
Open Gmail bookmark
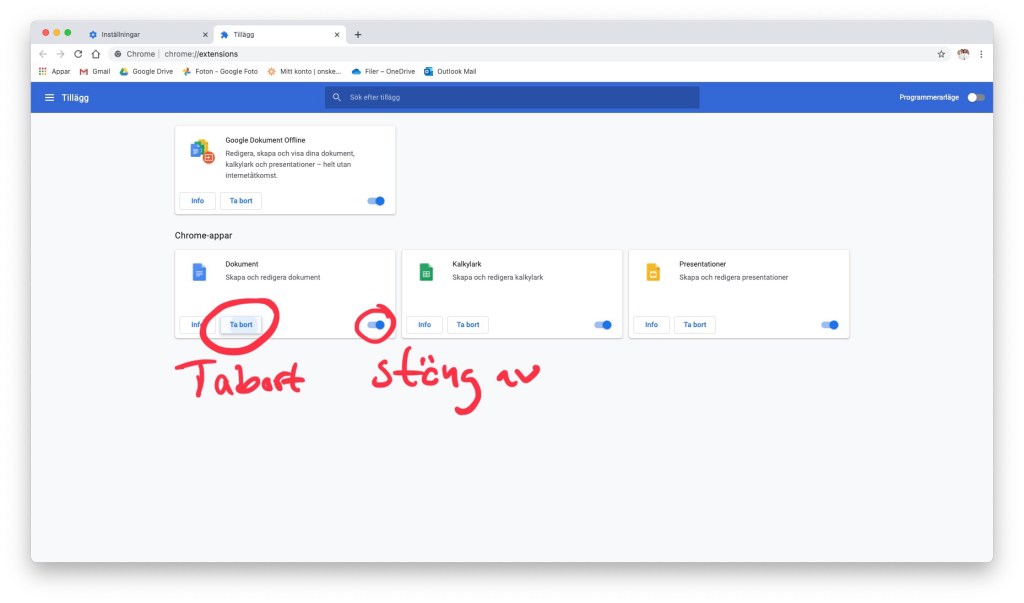pos(95,72)
